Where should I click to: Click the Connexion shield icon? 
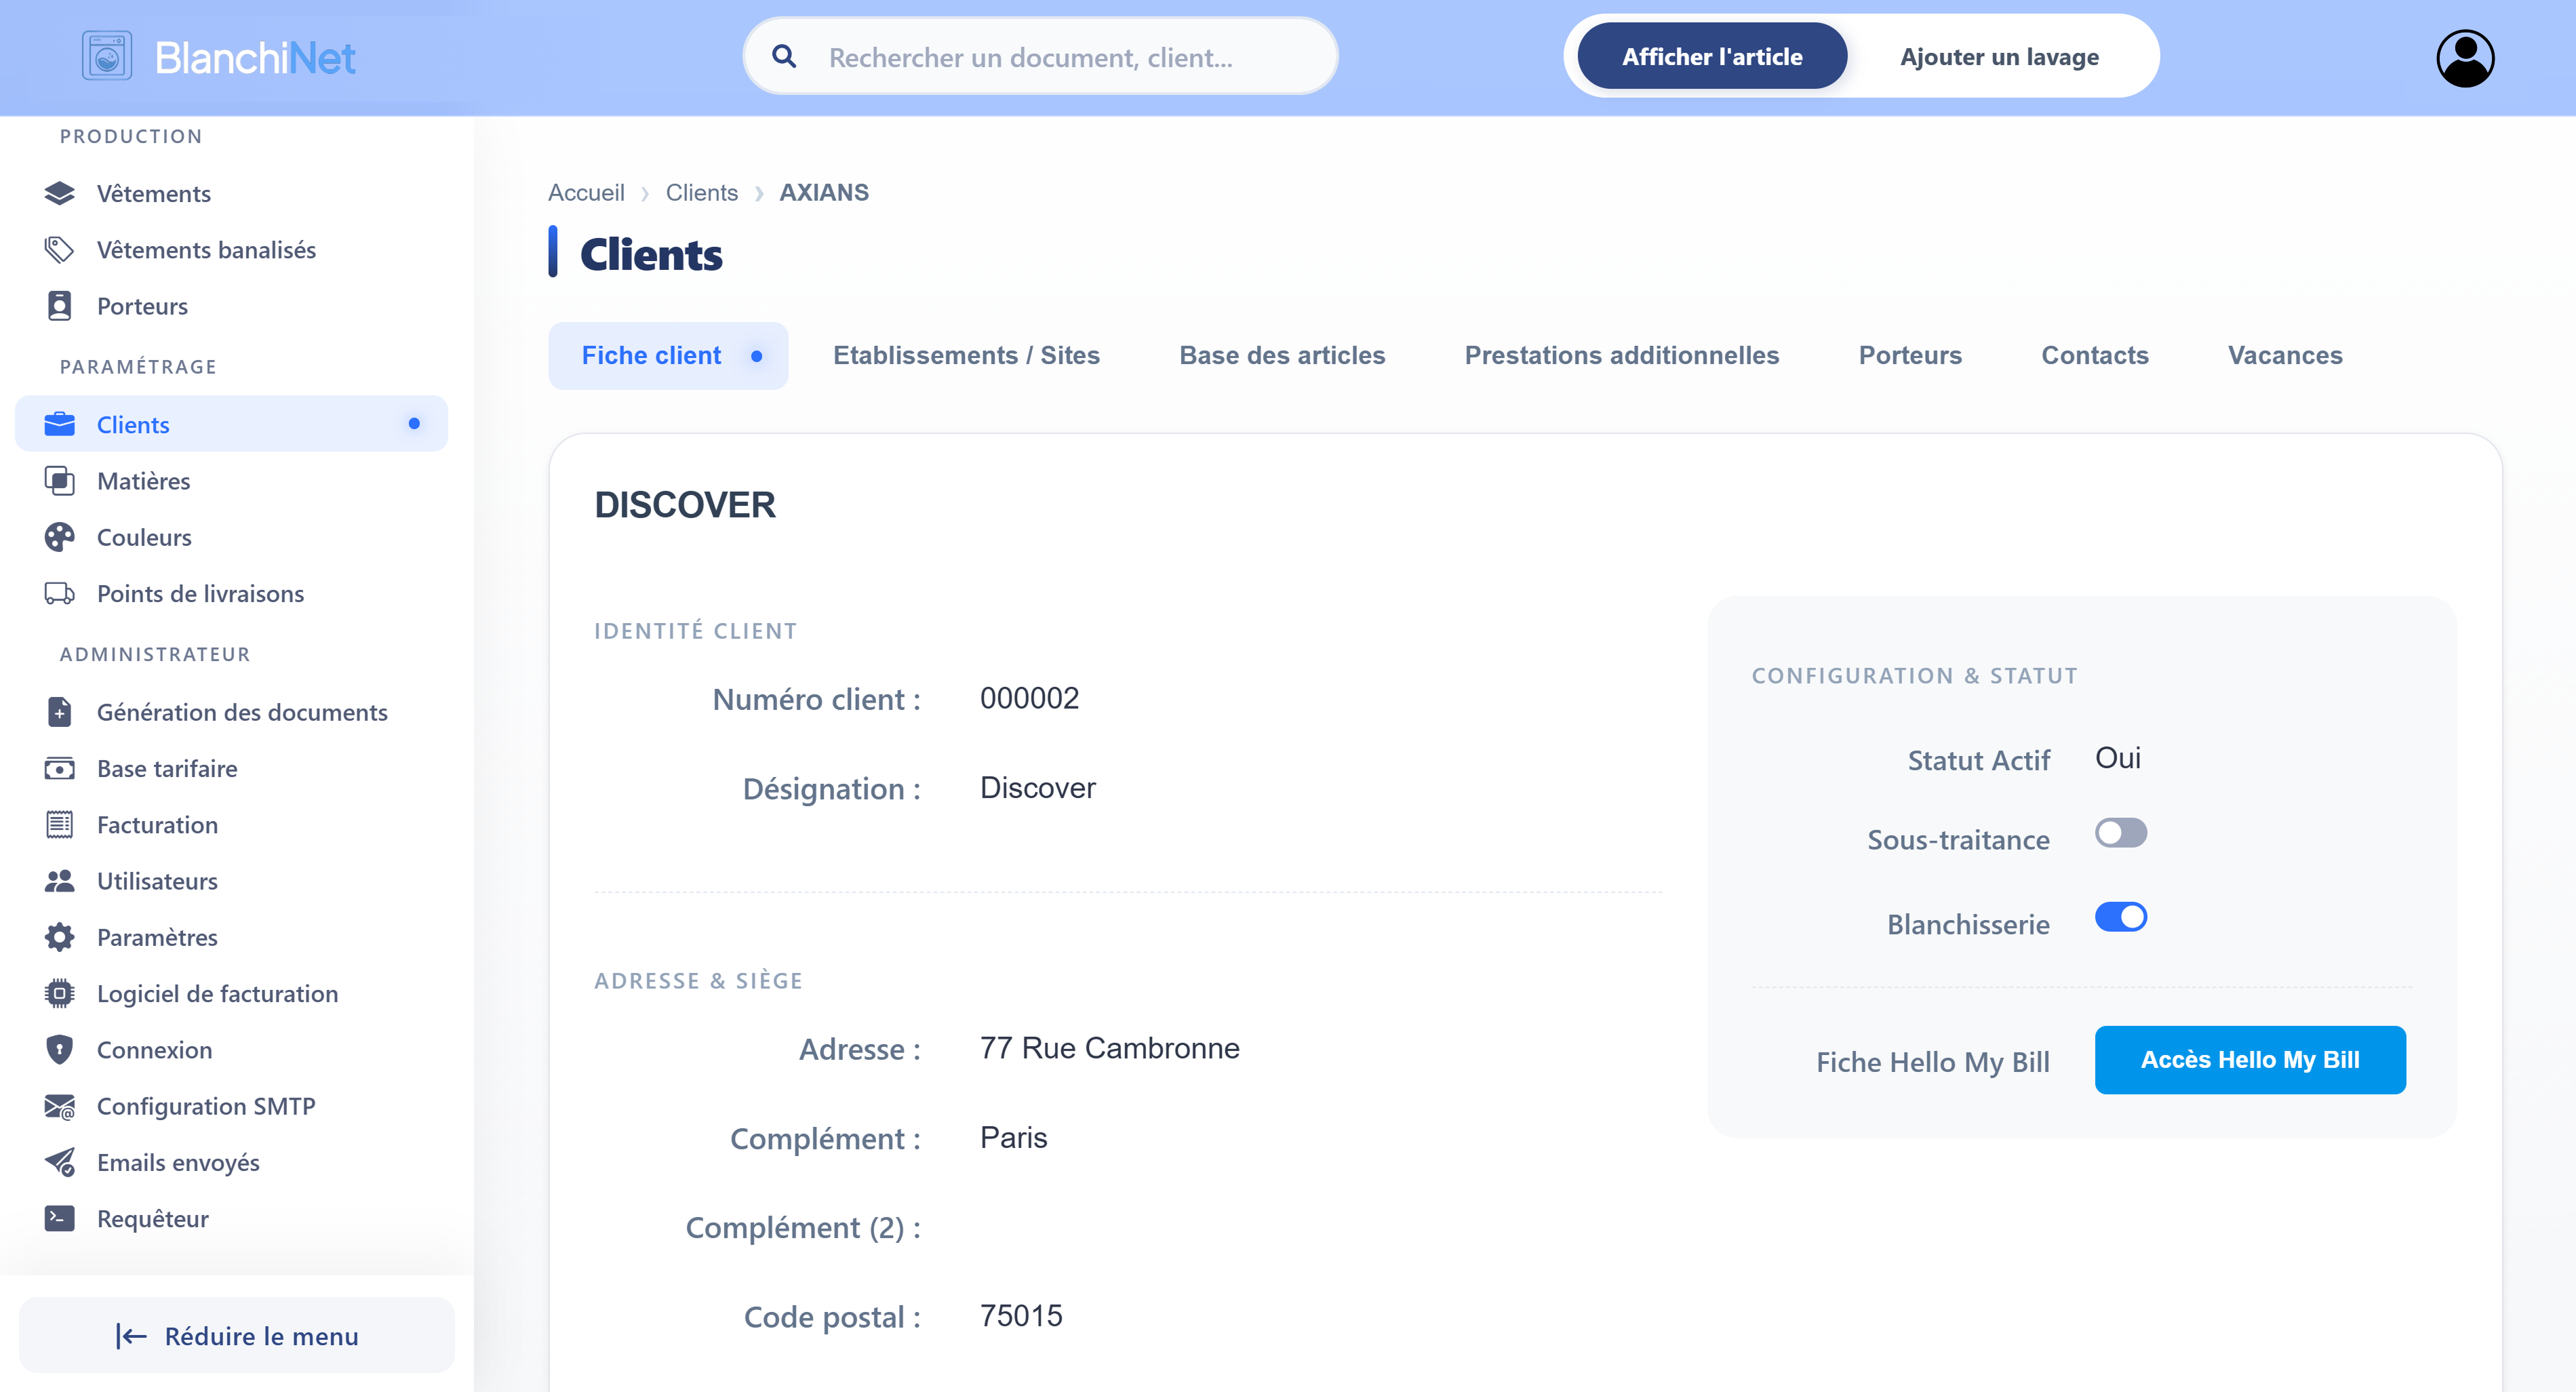click(59, 1049)
